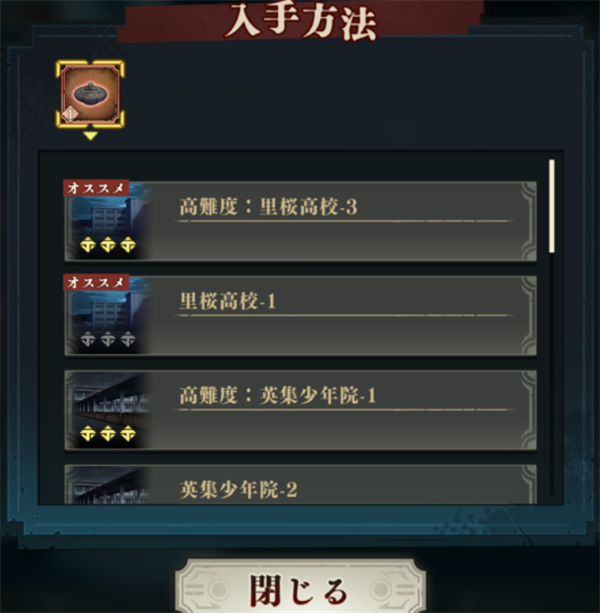Open stage 里桜高校-1
The height and width of the screenshot is (613, 600).
[300, 316]
